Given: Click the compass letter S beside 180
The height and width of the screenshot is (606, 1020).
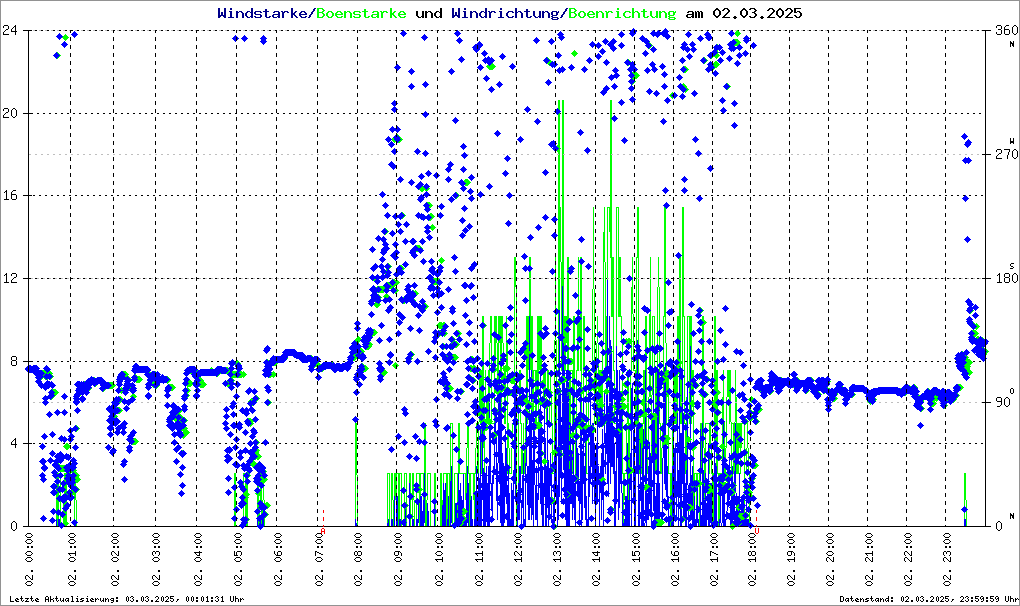Looking at the screenshot, I should tap(1012, 266).
